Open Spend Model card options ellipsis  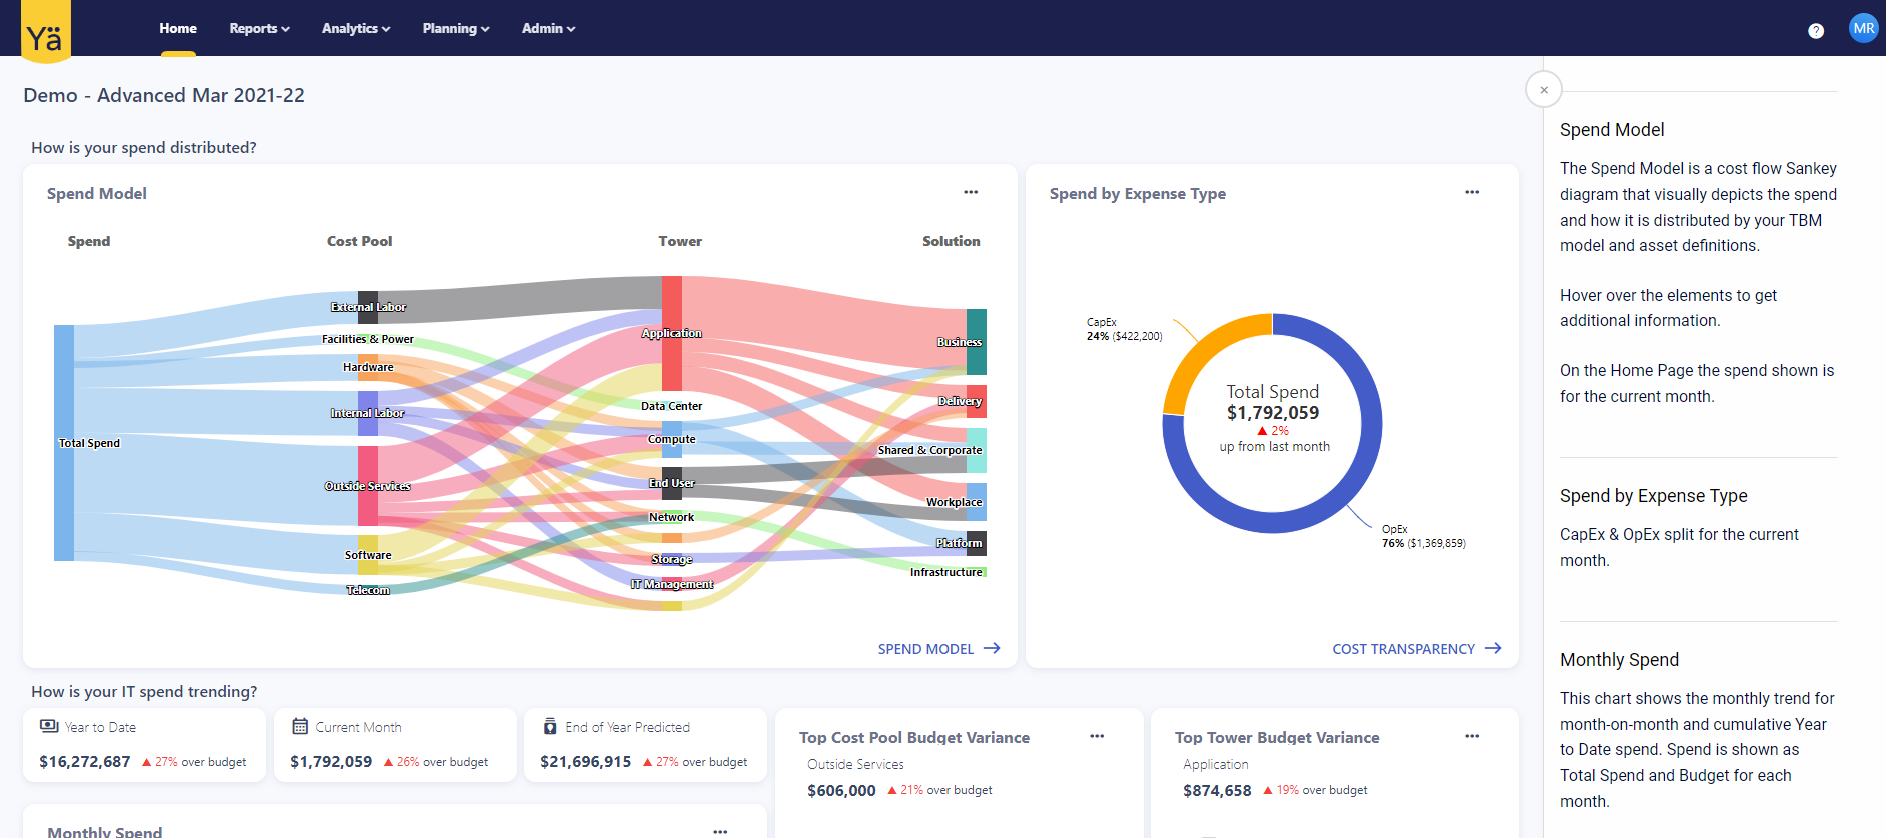pyautogui.click(x=971, y=192)
